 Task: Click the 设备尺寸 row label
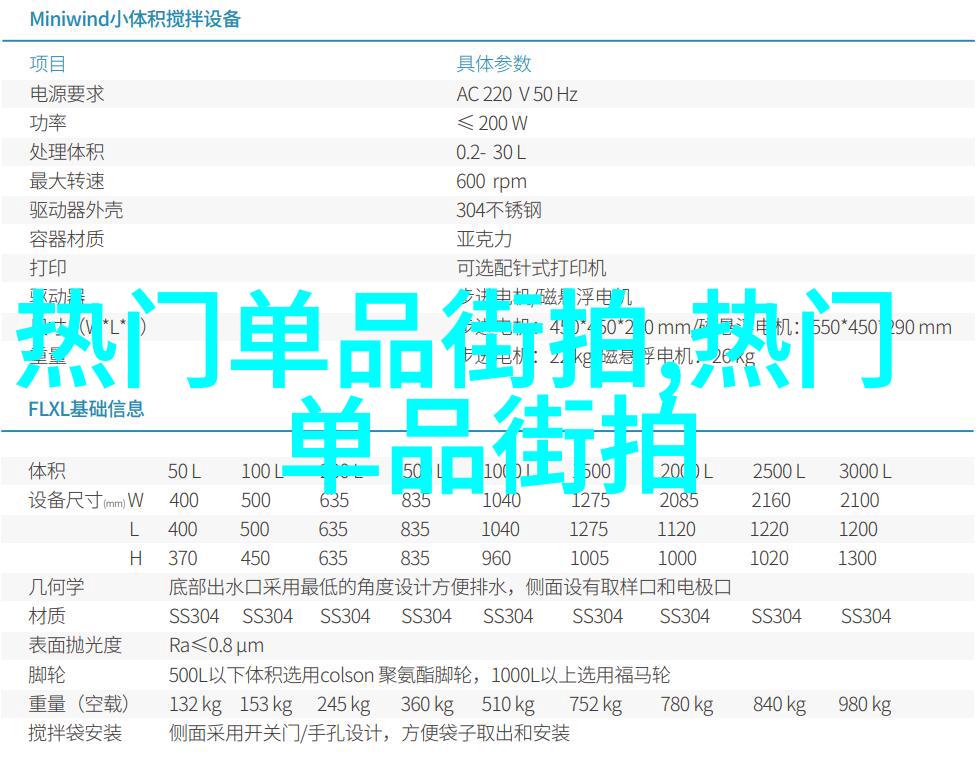click(x=65, y=500)
